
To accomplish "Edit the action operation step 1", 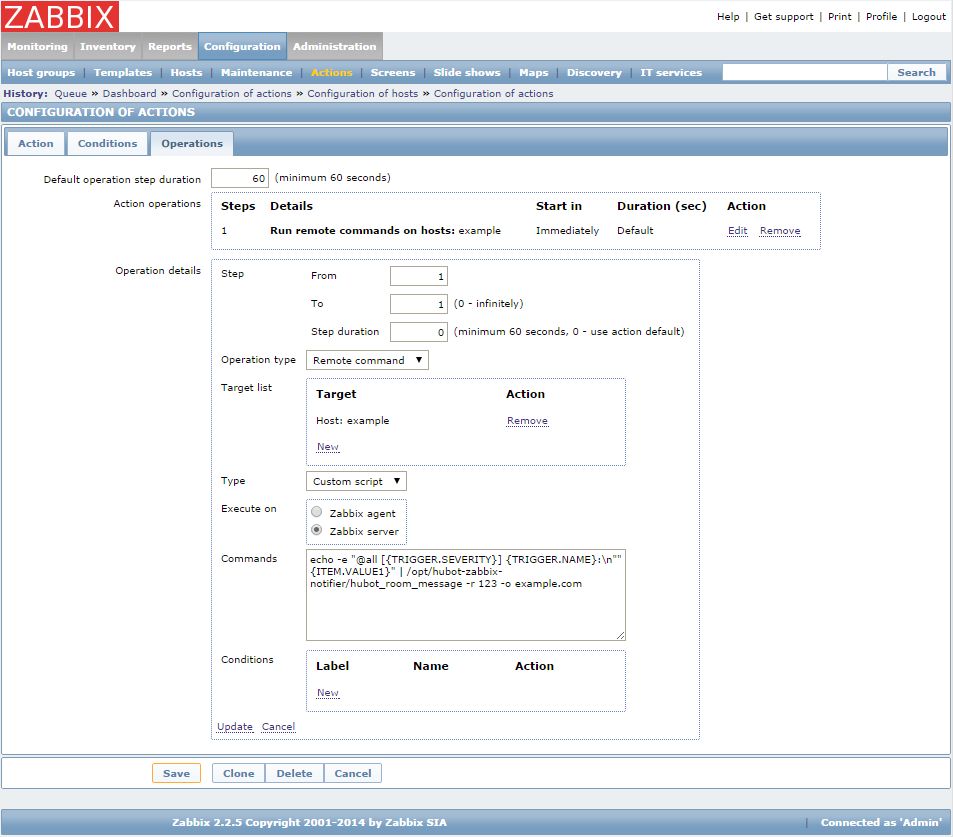I will coord(737,231).
